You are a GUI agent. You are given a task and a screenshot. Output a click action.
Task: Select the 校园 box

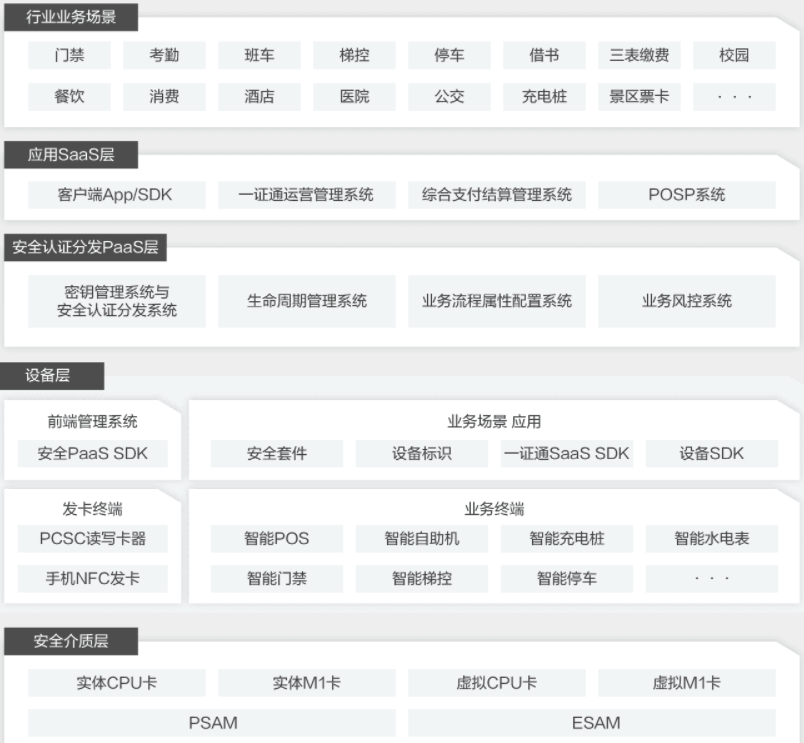pyautogui.click(x=734, y=55)
